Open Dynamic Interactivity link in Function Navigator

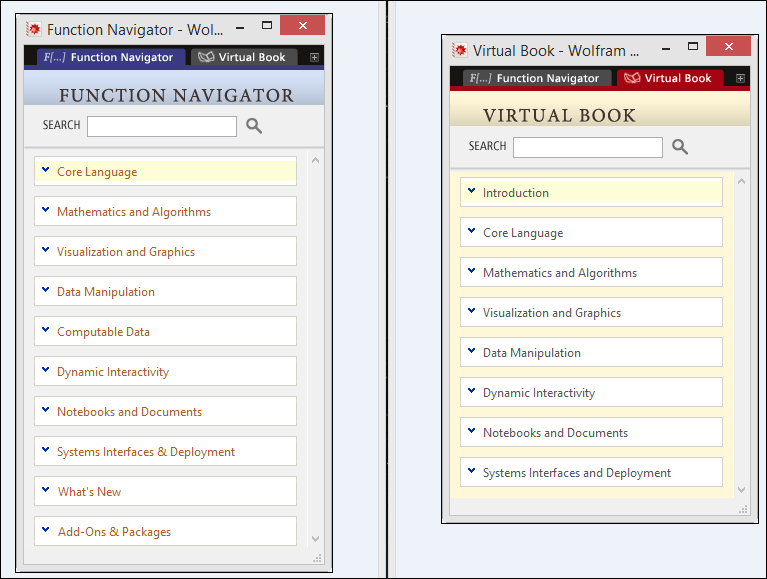(113, 372)
